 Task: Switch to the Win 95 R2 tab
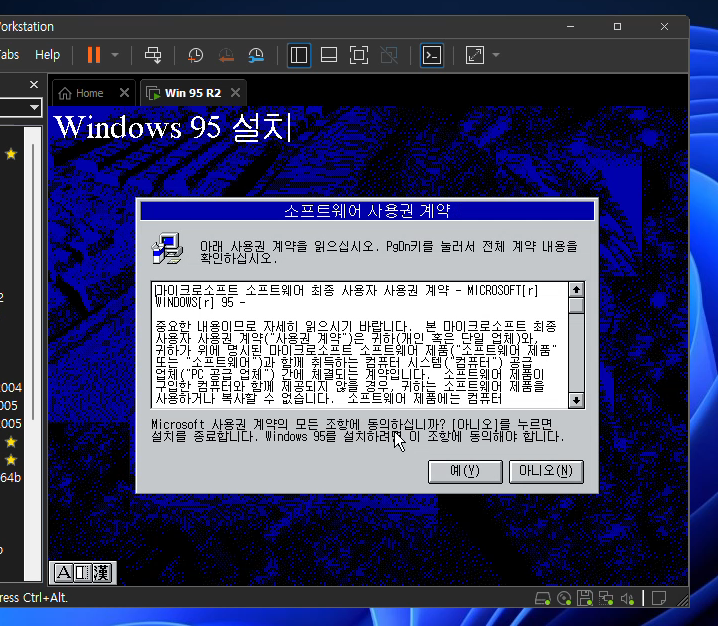tap(184, 93)
